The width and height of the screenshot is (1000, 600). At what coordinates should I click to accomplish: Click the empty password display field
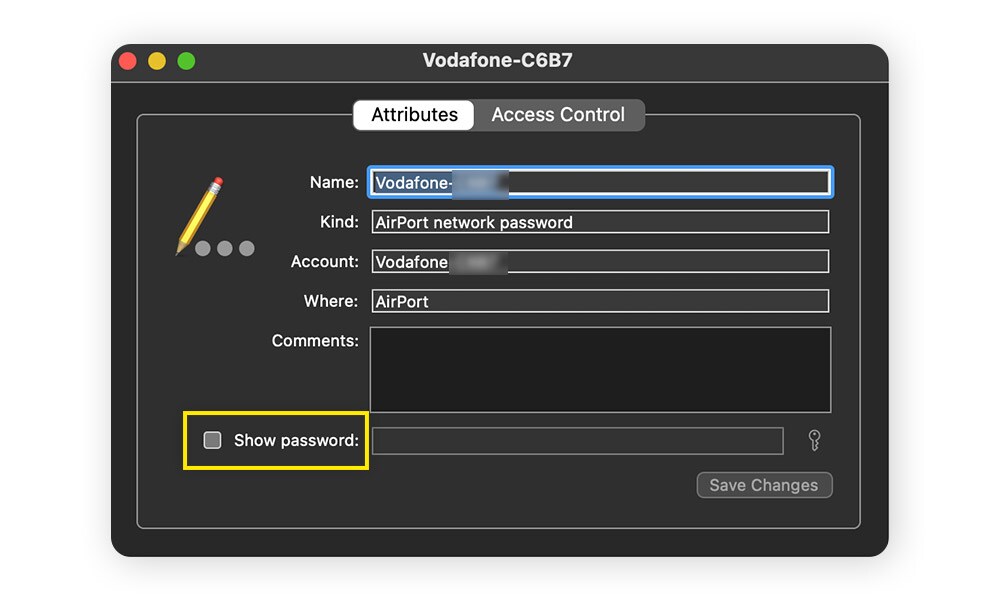click(x=578, y=441)
